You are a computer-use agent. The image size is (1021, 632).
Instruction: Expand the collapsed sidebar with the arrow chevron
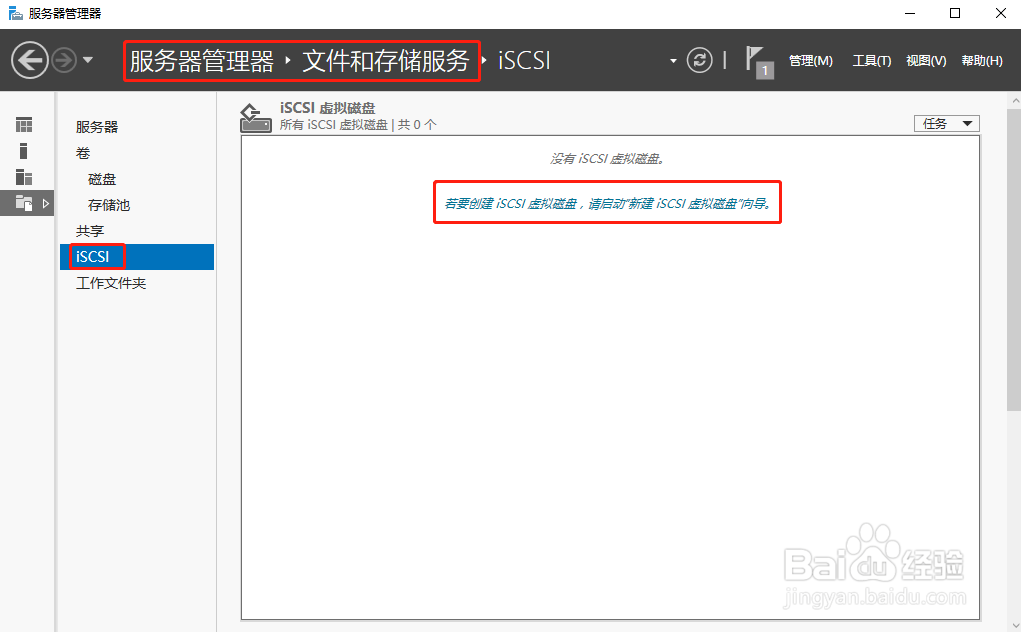point(45,202)
